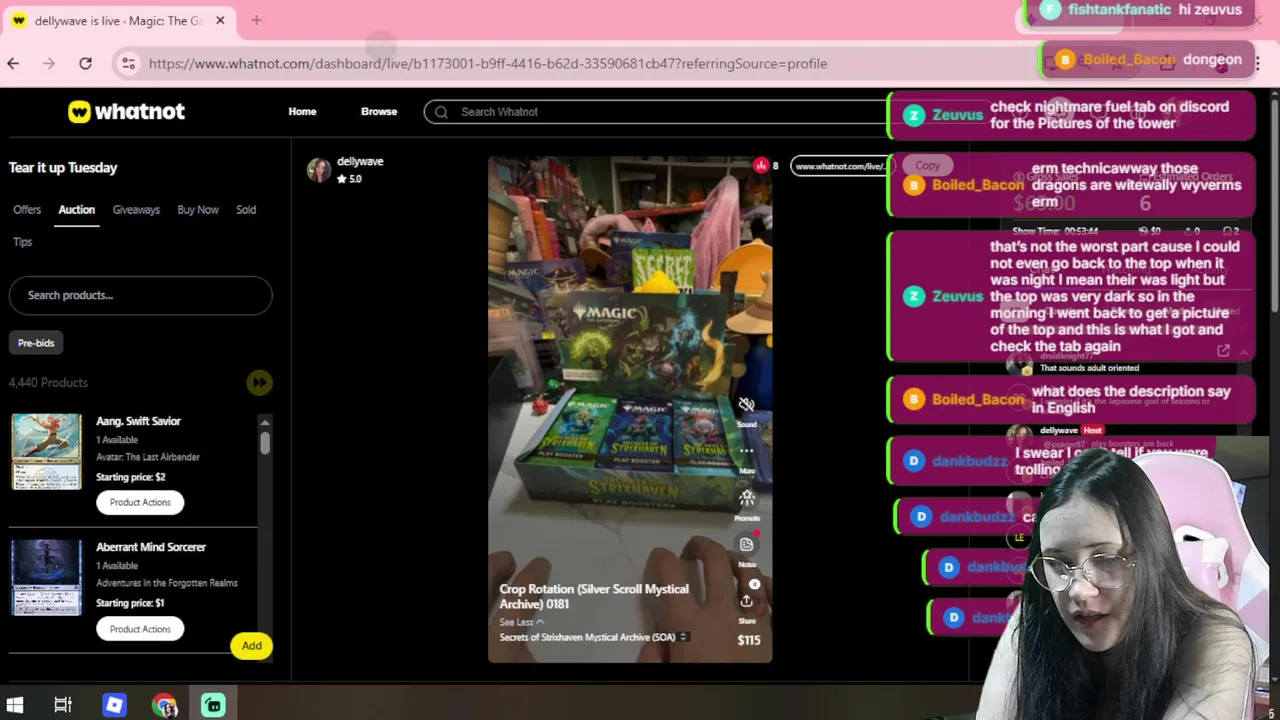Click the live video stream

pyautogui.click(x=630, y=409)
